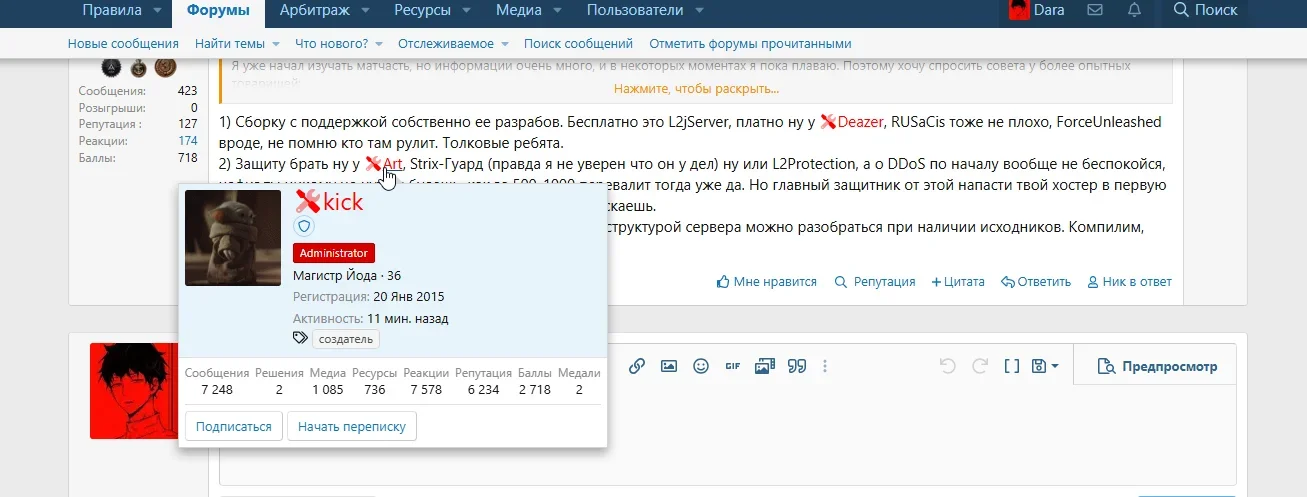
Task: Reply to the post with Ответить
Action: [x=1036, y=282]
